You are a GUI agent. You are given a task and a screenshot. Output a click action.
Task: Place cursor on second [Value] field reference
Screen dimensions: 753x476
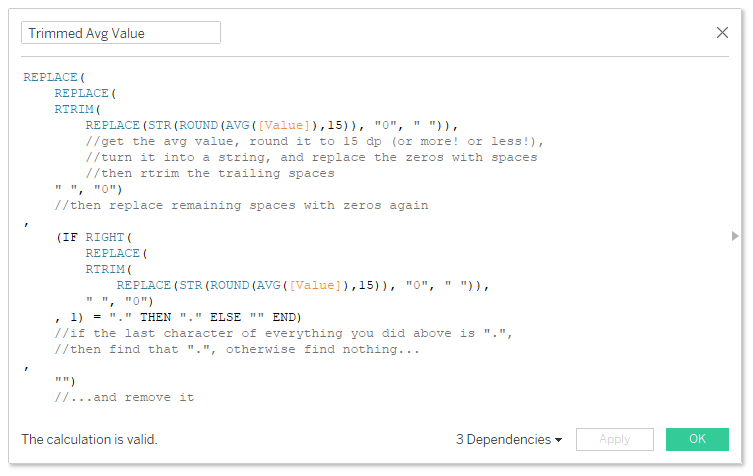[315, 285]
